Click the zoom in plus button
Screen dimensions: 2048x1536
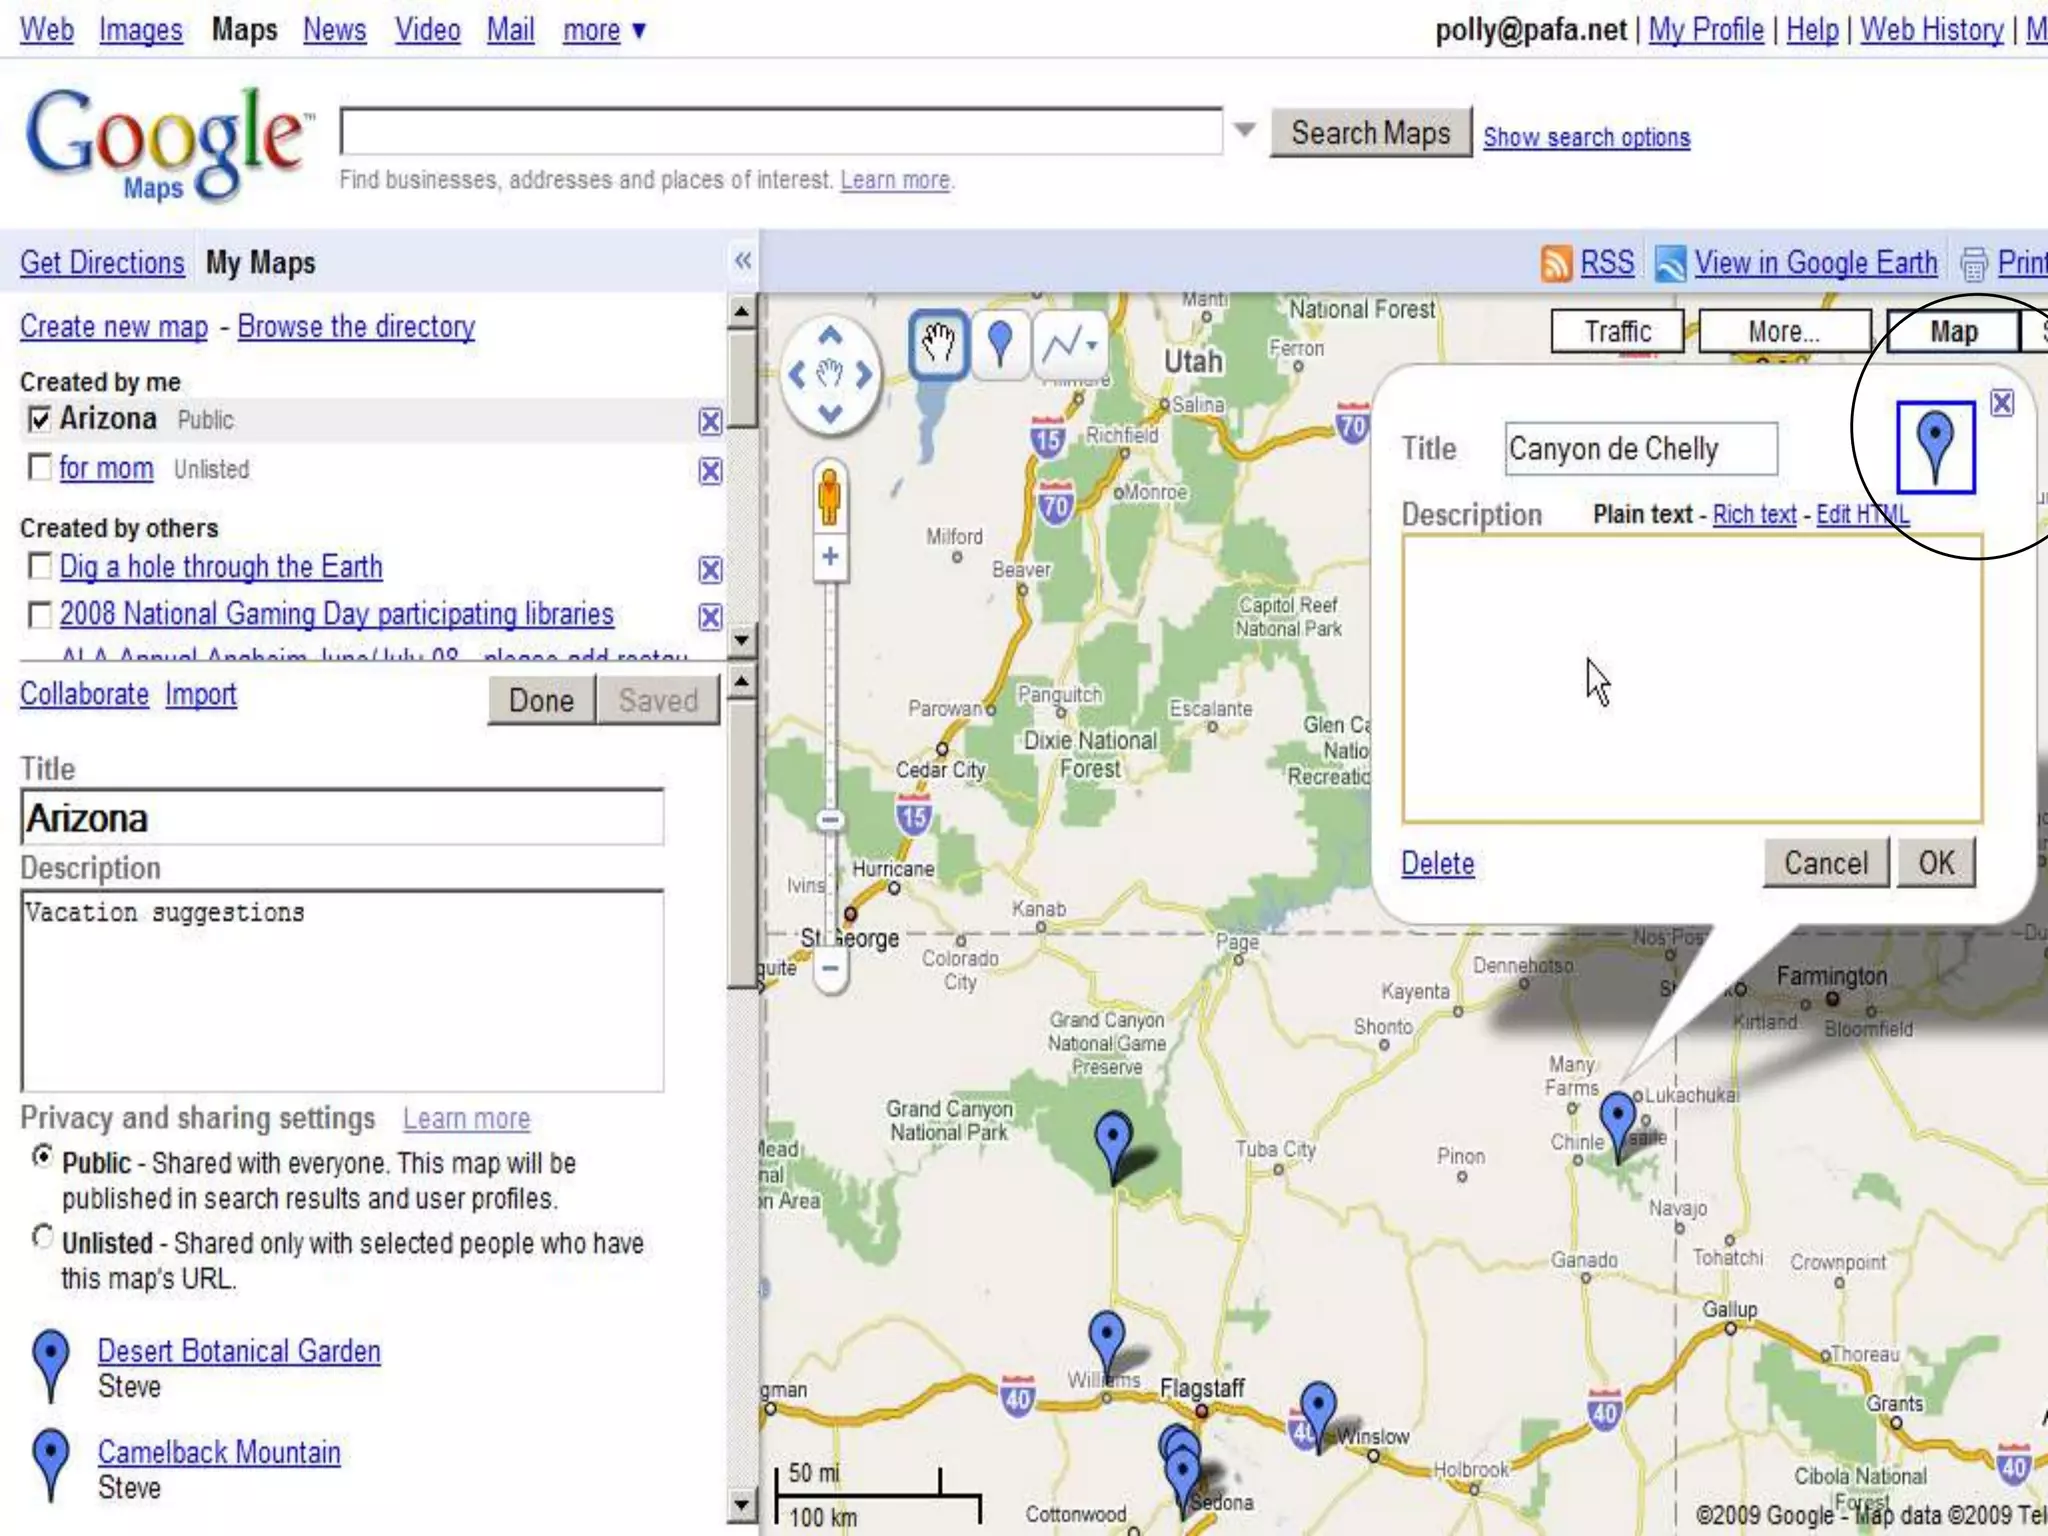pos(830,557)
